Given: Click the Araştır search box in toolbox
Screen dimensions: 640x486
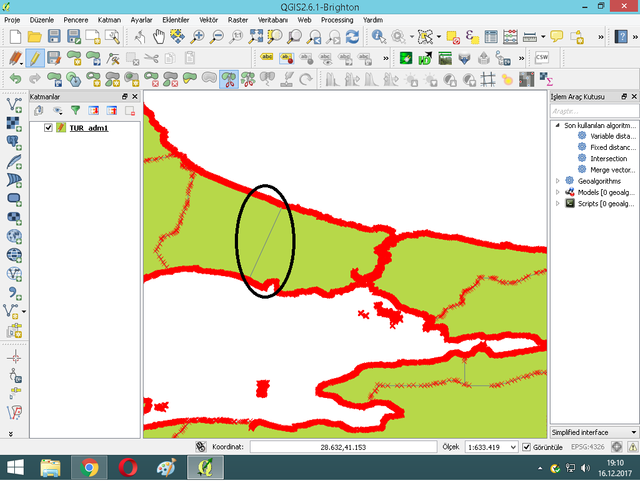Looking at the screenshot, I should point(594,111).
